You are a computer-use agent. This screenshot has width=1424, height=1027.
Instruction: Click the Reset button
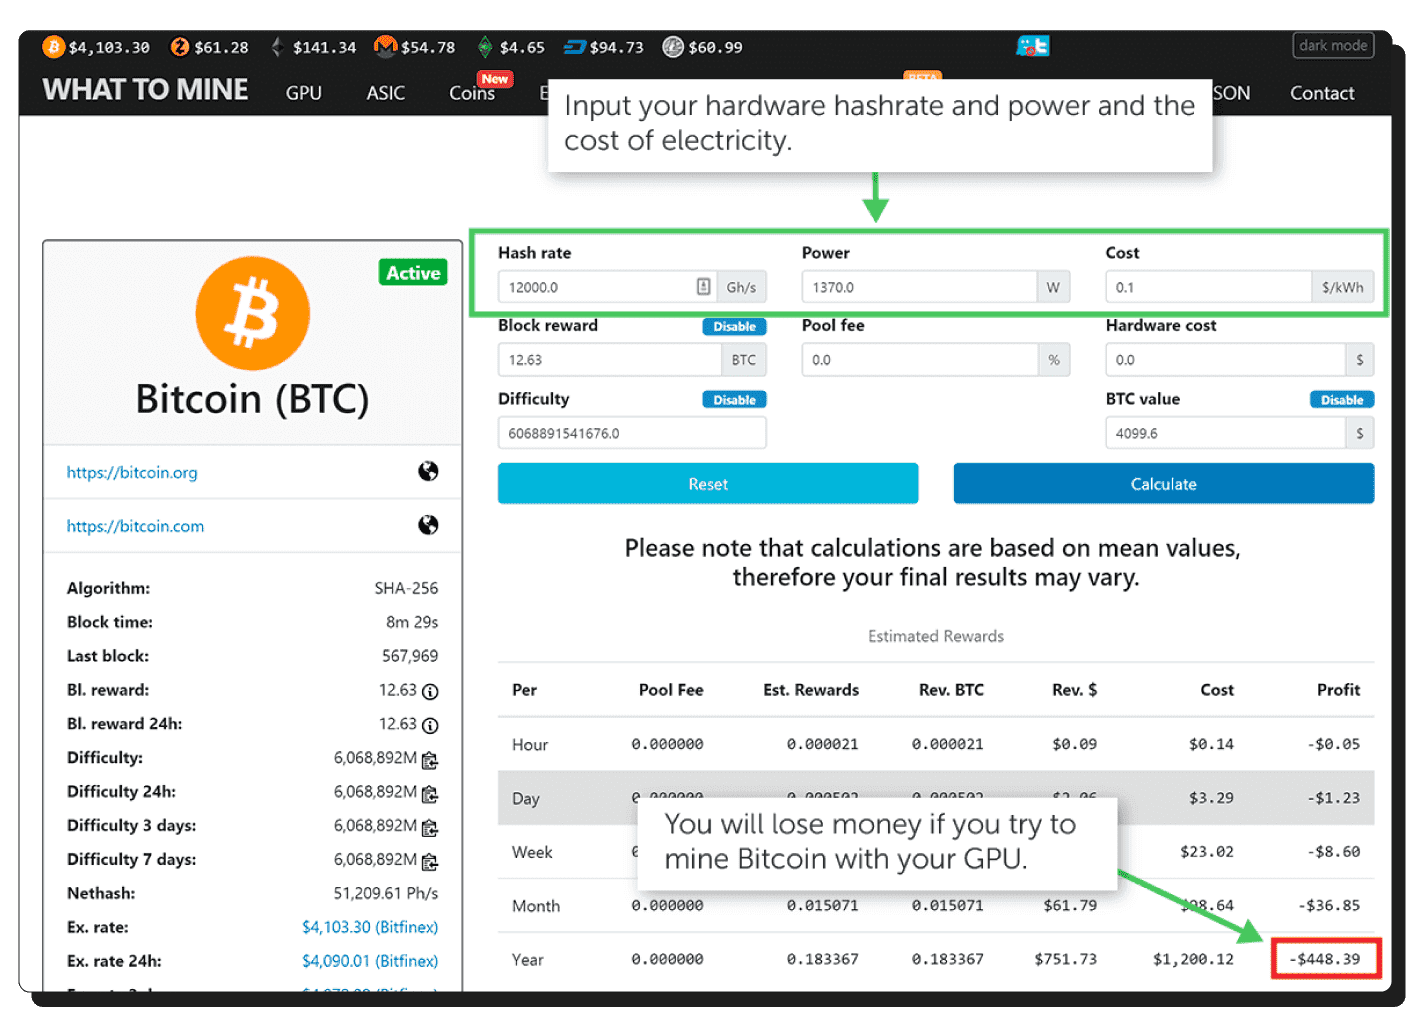click(x=708, y=484)
